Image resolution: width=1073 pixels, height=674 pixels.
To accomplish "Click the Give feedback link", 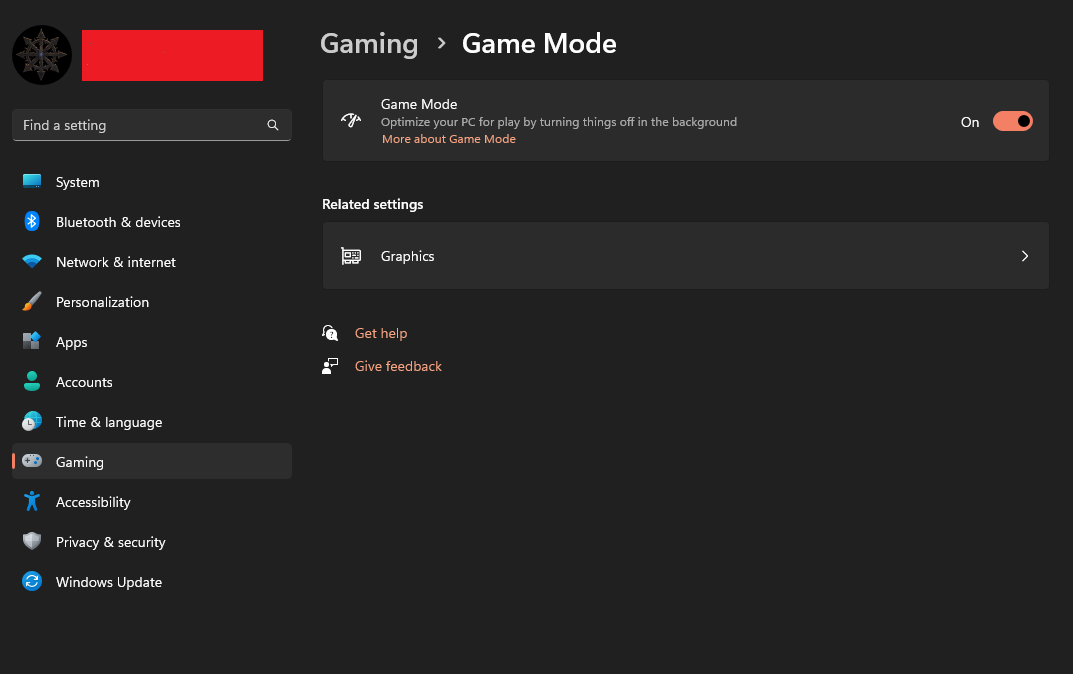I will (x=398, y=366).
